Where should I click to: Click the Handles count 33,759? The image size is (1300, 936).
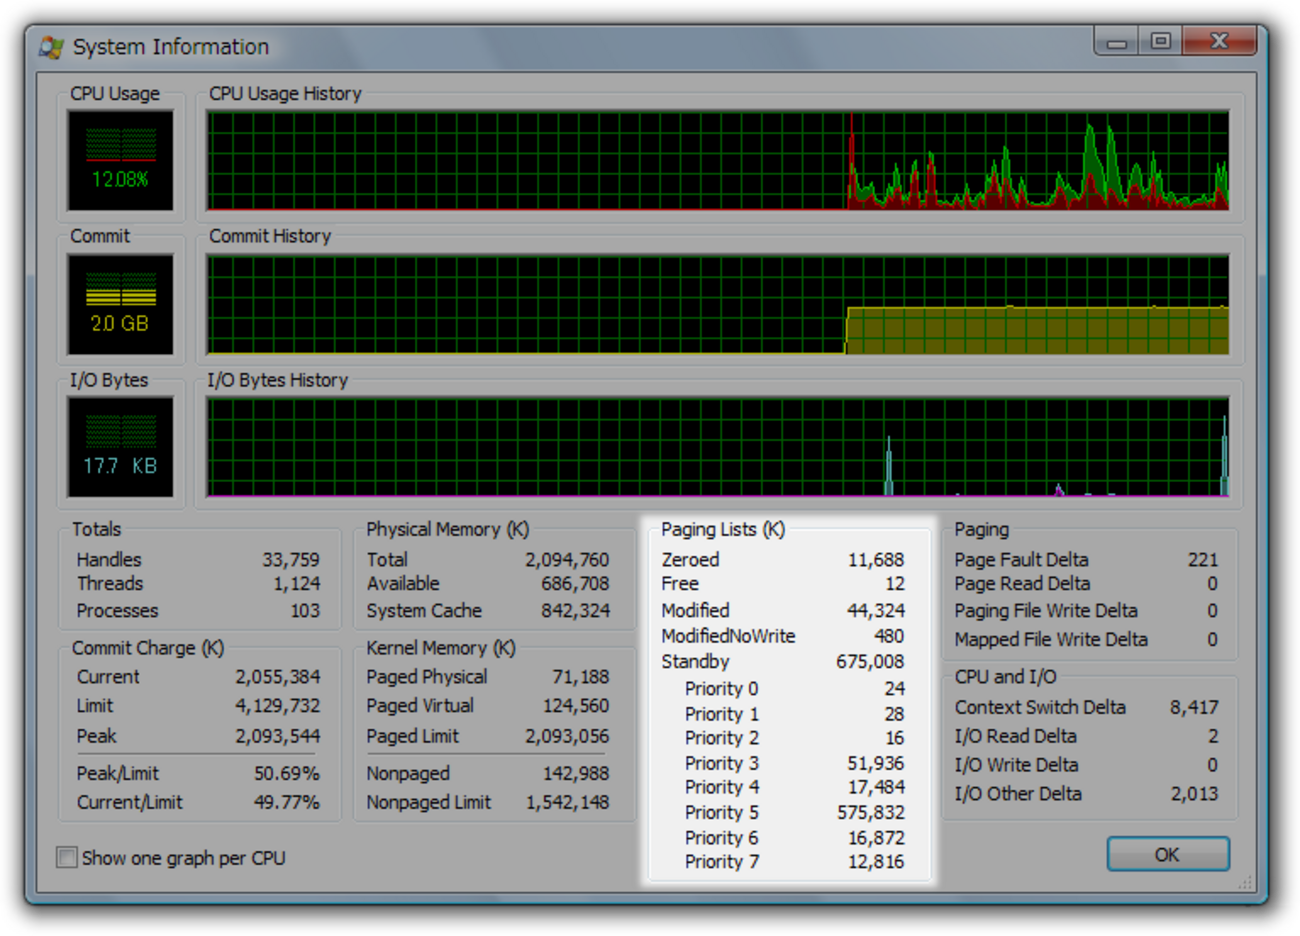click(290, 560)
